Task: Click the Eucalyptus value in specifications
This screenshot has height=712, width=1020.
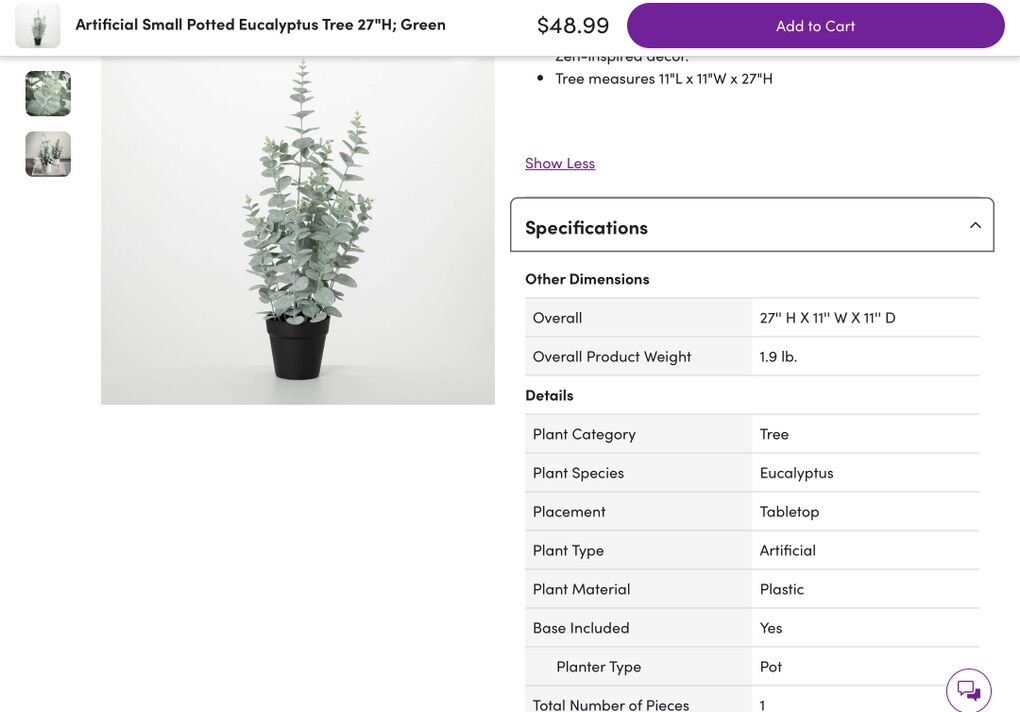Action: [796, 472]
